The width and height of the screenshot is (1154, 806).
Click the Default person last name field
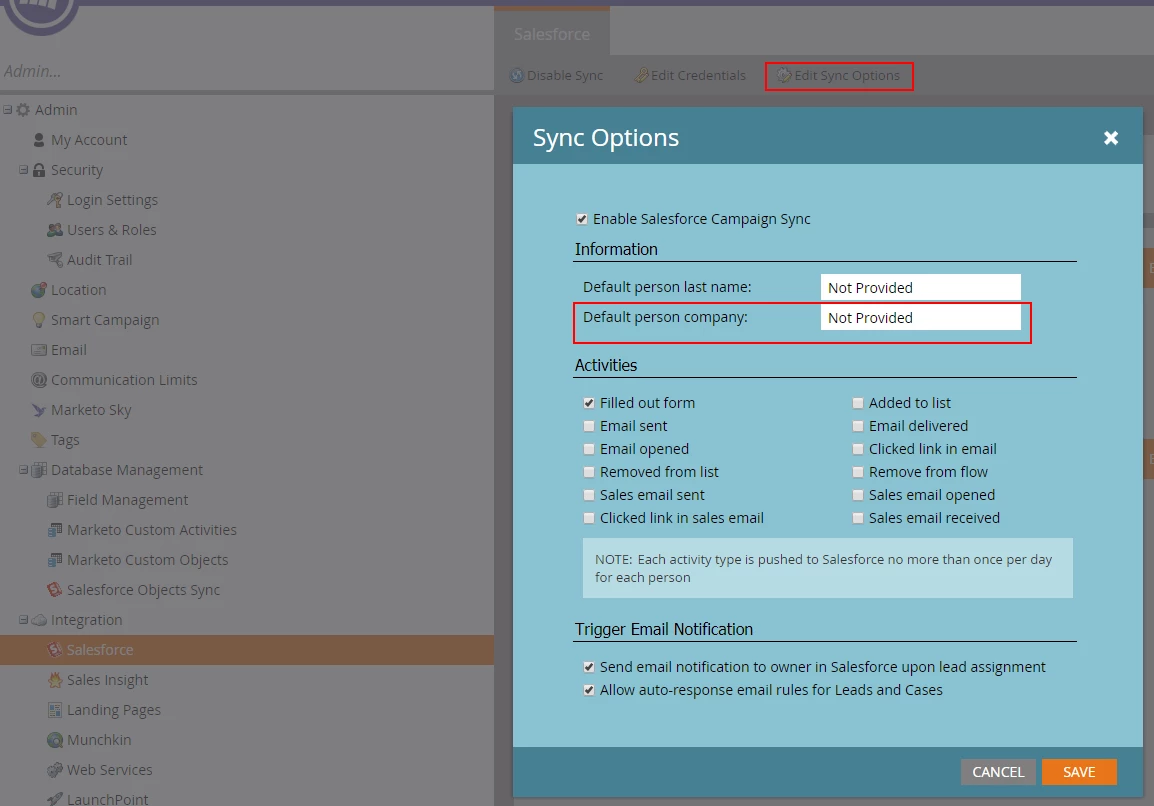[x=921, y=287]
